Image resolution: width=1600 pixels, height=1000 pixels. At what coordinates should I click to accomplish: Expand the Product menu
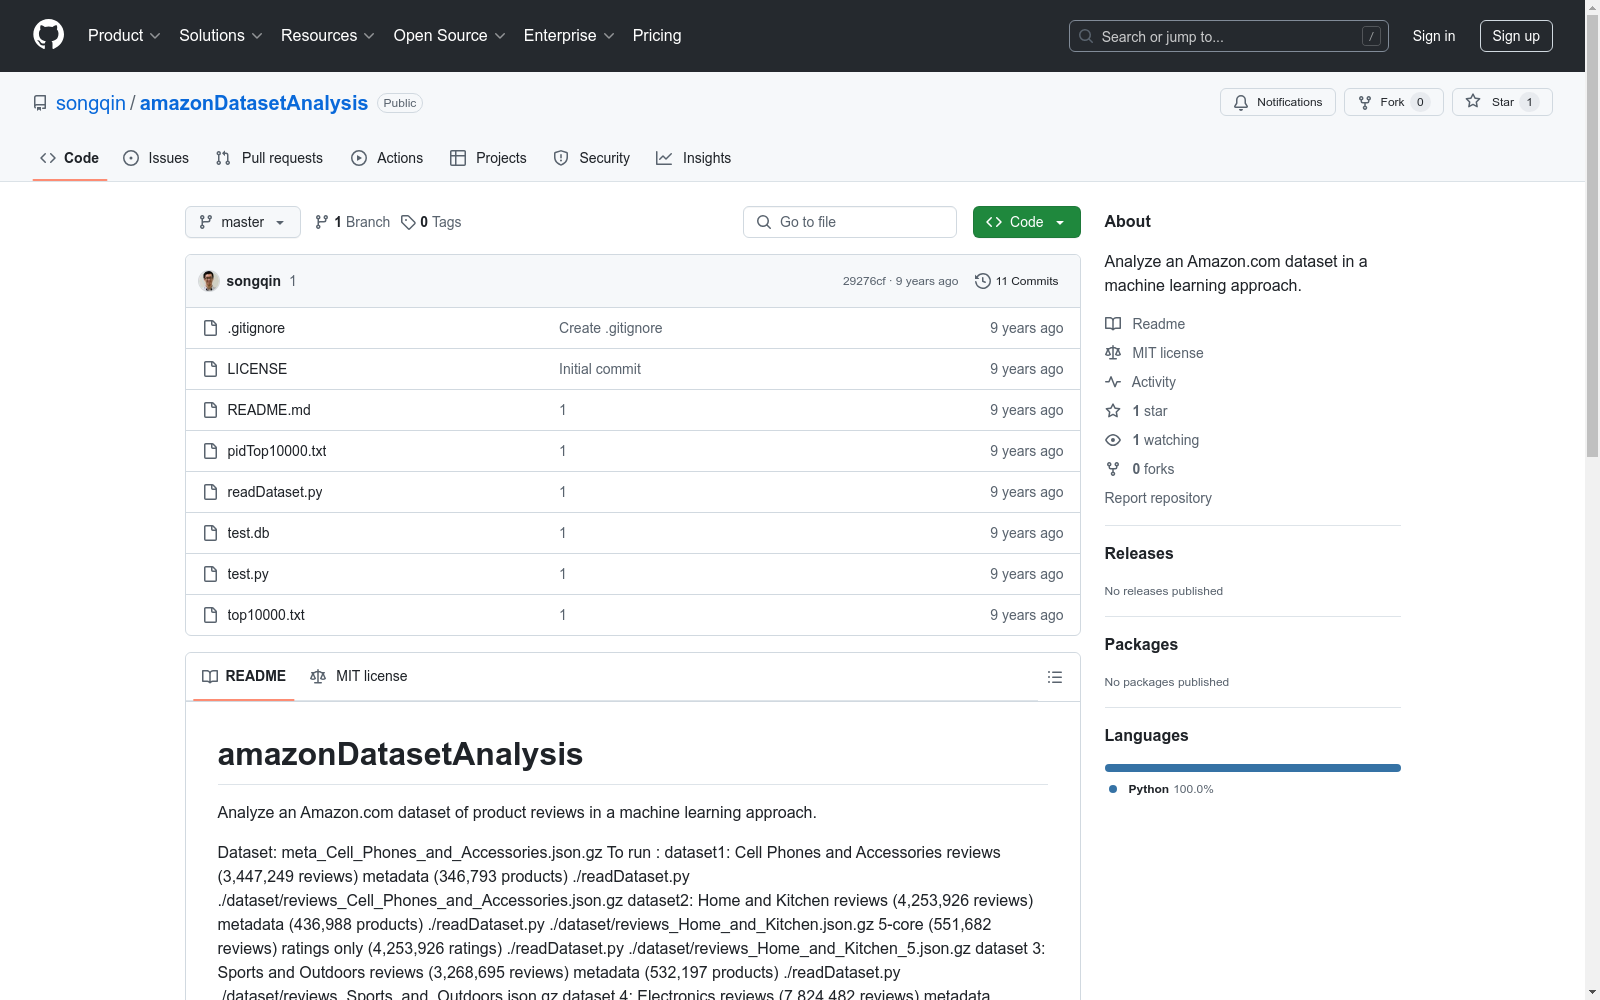tap(124, 36)
